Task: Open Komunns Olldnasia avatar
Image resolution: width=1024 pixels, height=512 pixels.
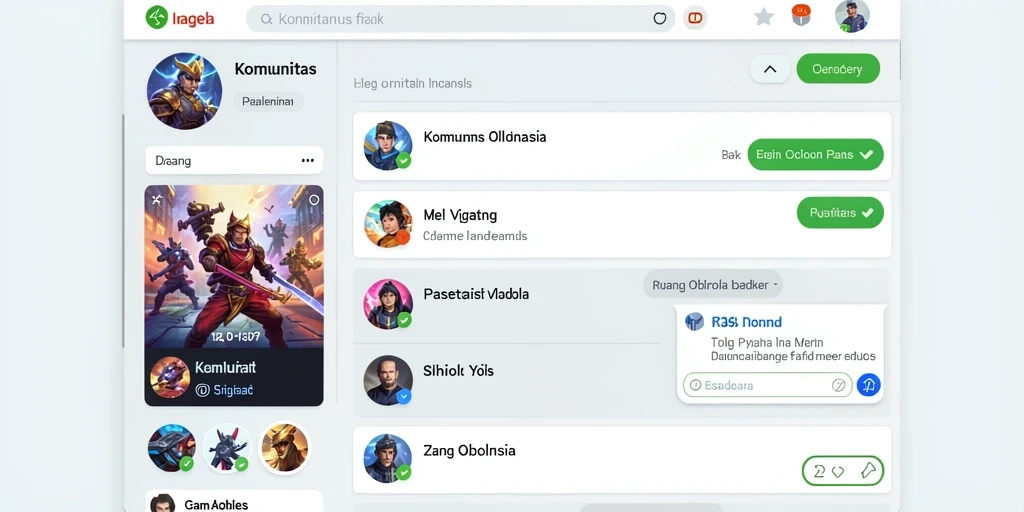Action: pyautogui.click(x=388, y=146)
